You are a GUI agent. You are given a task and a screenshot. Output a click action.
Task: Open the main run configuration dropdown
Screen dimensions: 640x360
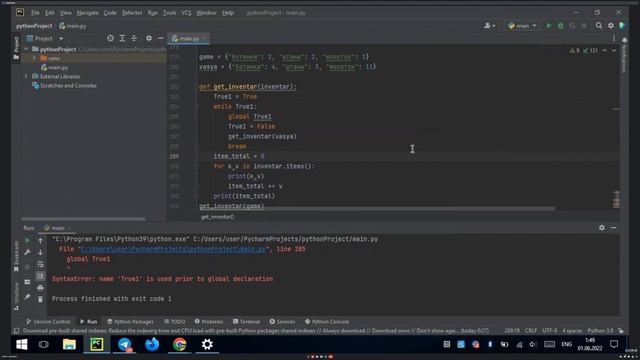coord(522,26)
